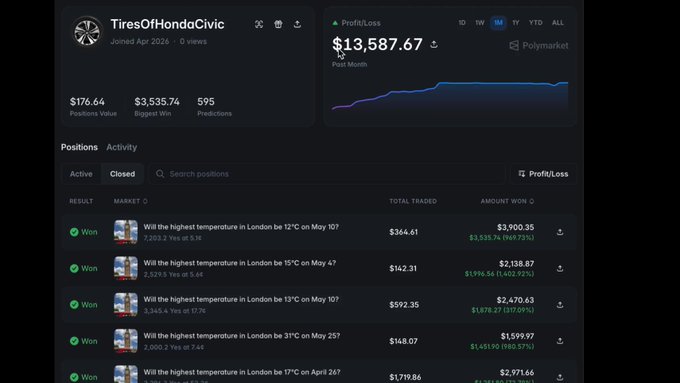This screenshot has height=383, width=680.
Task: Open London 15°C on May 4 market
Action: (240, 263)
